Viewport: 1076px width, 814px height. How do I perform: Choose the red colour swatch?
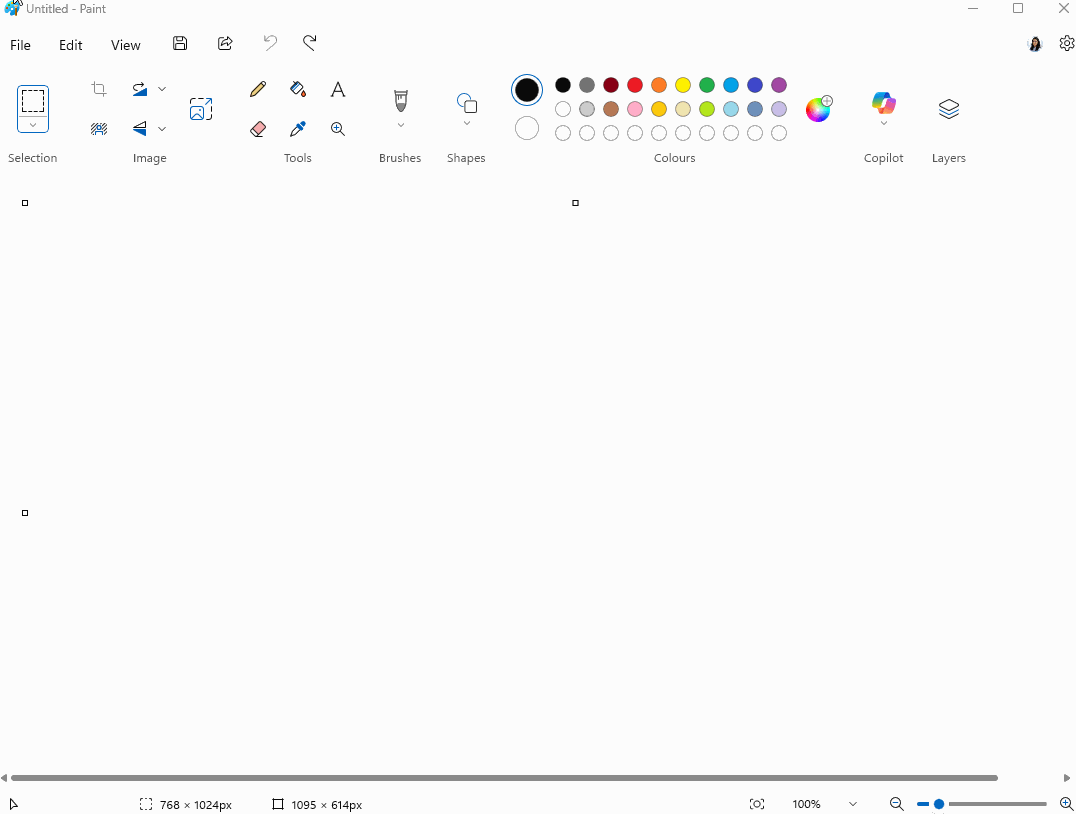pos(635,85)
